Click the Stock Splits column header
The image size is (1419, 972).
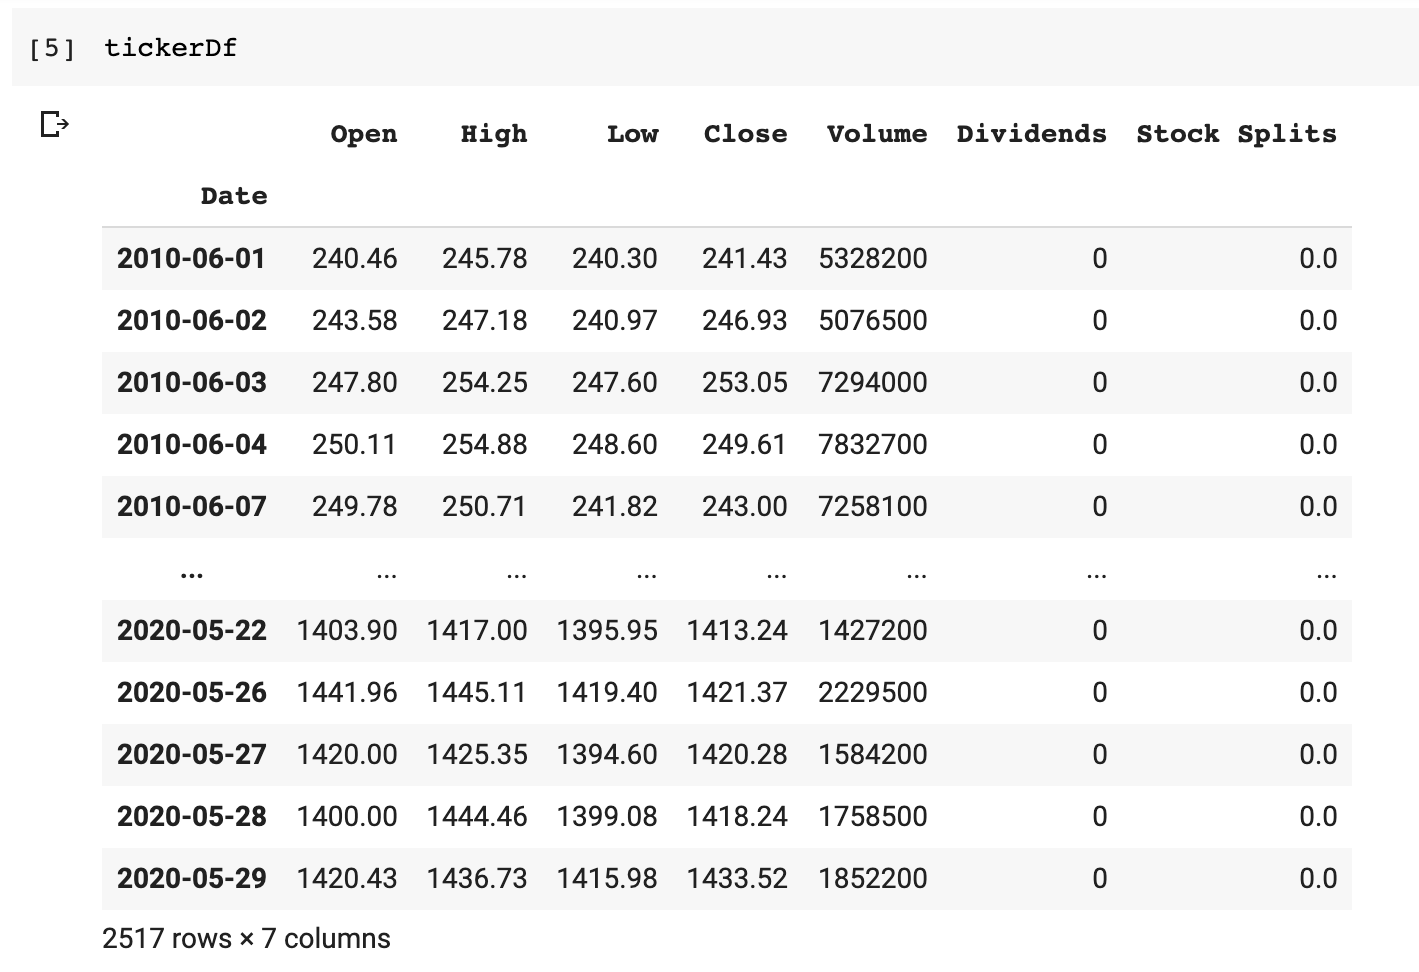pos(1236,134)
